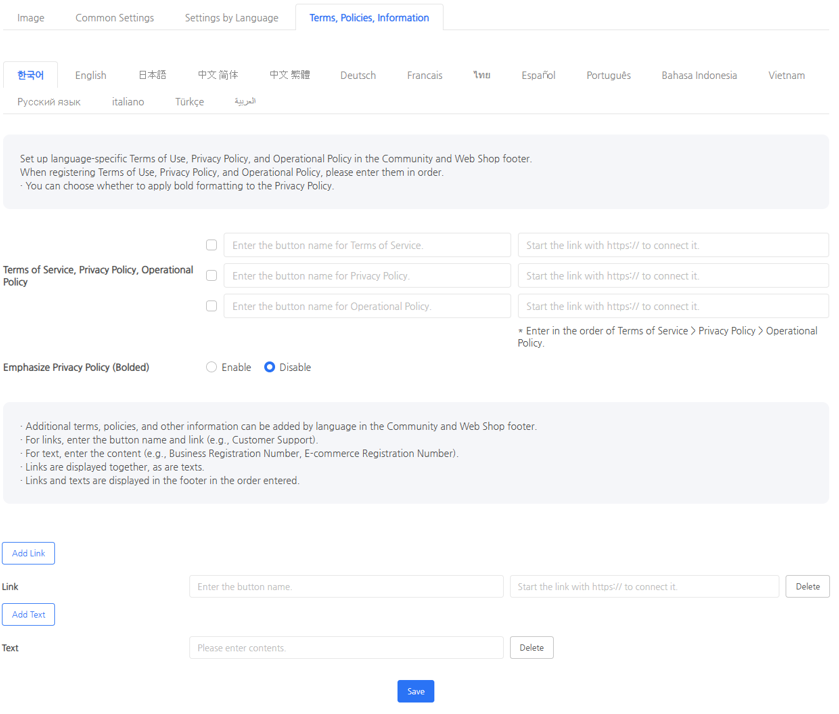Viewport: 839px width, 714px height.
Task: Switch to the Bahasa Indonesia language tab
Action: (699, 75)
